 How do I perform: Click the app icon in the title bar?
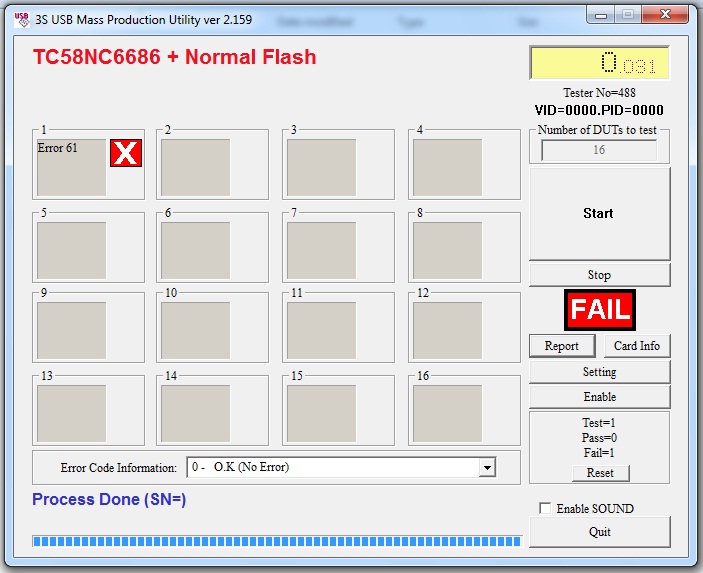pyautogui.click(x=22, y=20)
